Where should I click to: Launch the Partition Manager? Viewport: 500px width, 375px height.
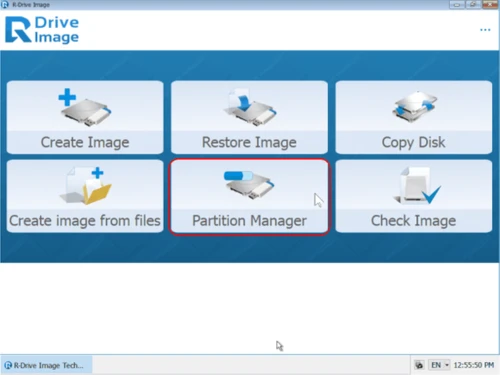[249, 197]
